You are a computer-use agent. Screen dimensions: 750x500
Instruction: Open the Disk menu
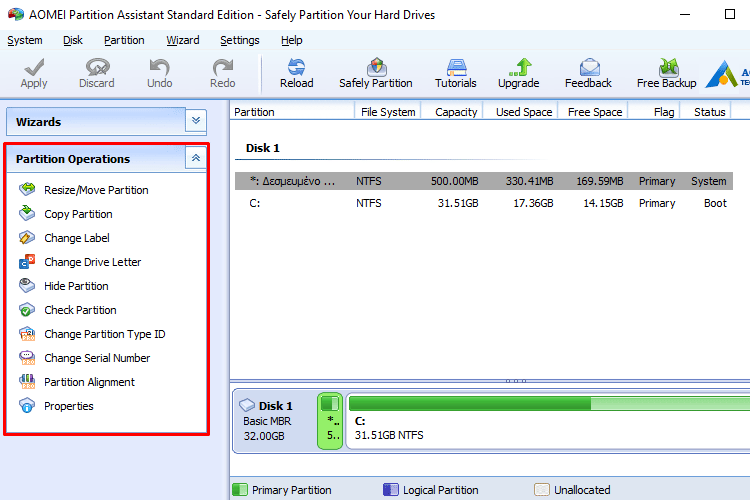click(73, 40)
